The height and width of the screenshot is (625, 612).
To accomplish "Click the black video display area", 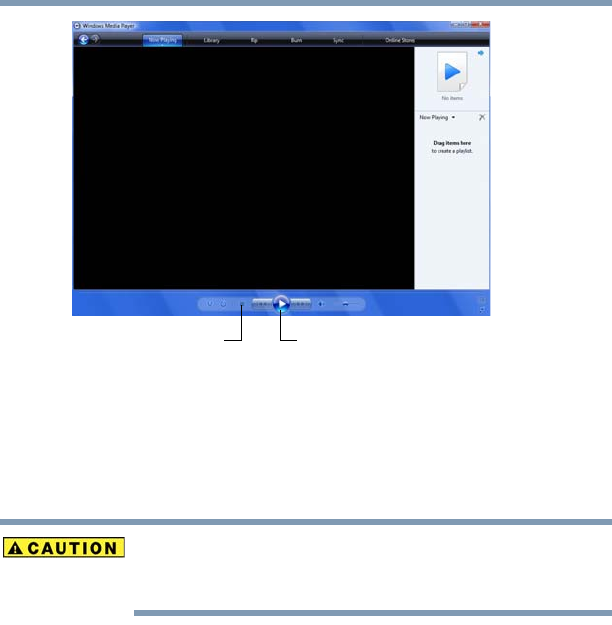I will point(244,168).
